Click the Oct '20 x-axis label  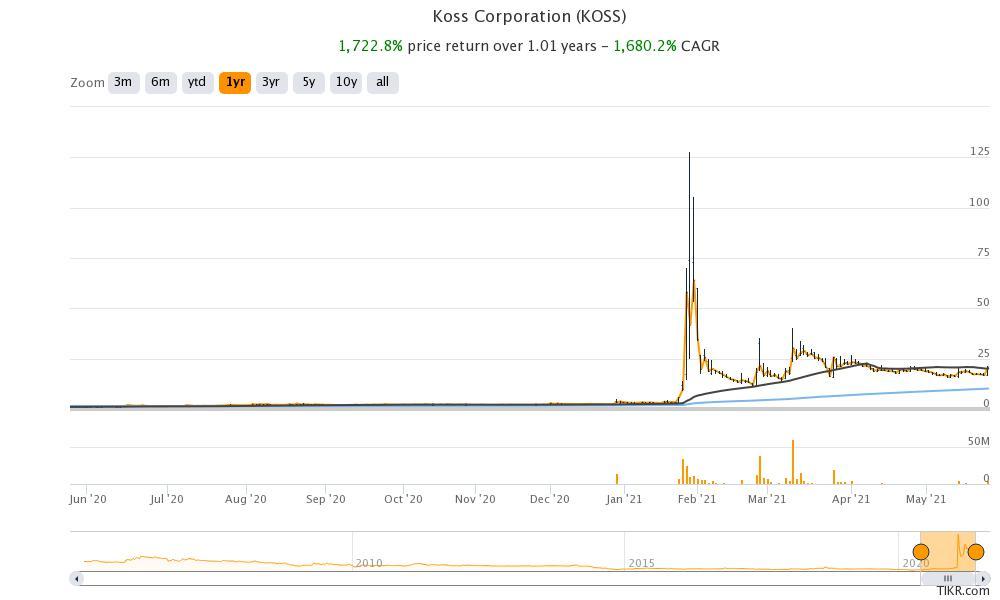403,499
